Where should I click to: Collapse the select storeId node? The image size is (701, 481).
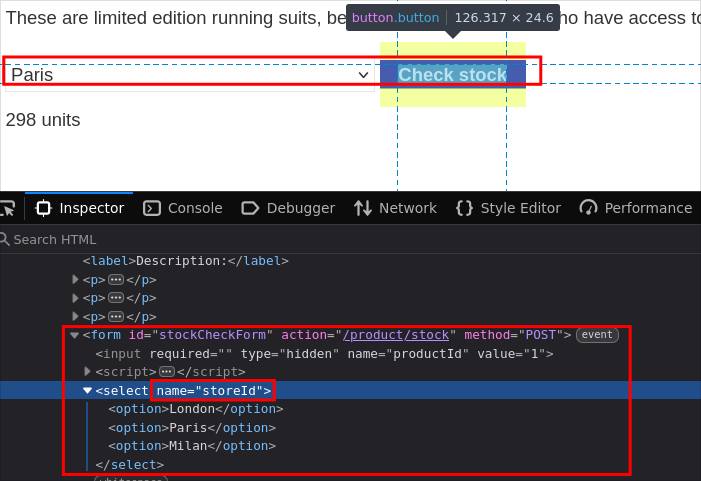[x=88, y=391]
